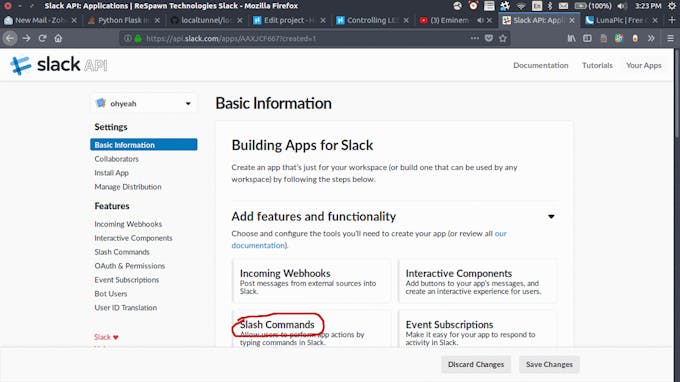Screen dimensions: 680x382
Task: Open the Slash Commands feature card
Action: click(311, 328)
